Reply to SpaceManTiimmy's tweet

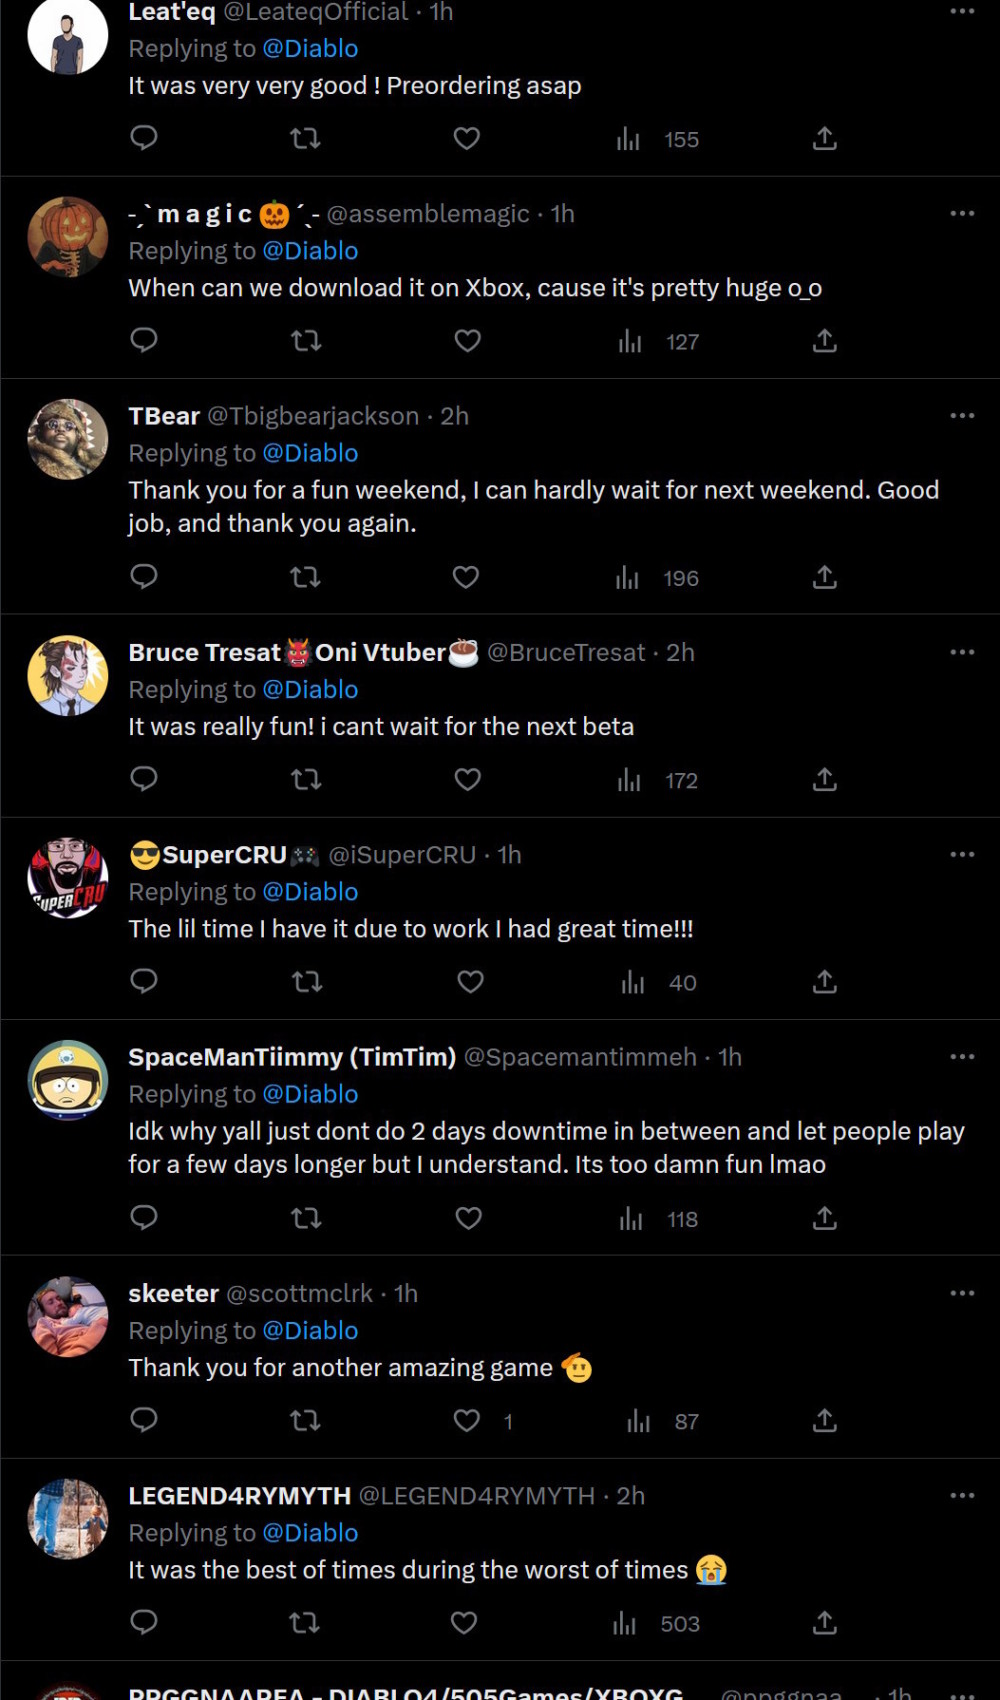tap(144, 1217)
